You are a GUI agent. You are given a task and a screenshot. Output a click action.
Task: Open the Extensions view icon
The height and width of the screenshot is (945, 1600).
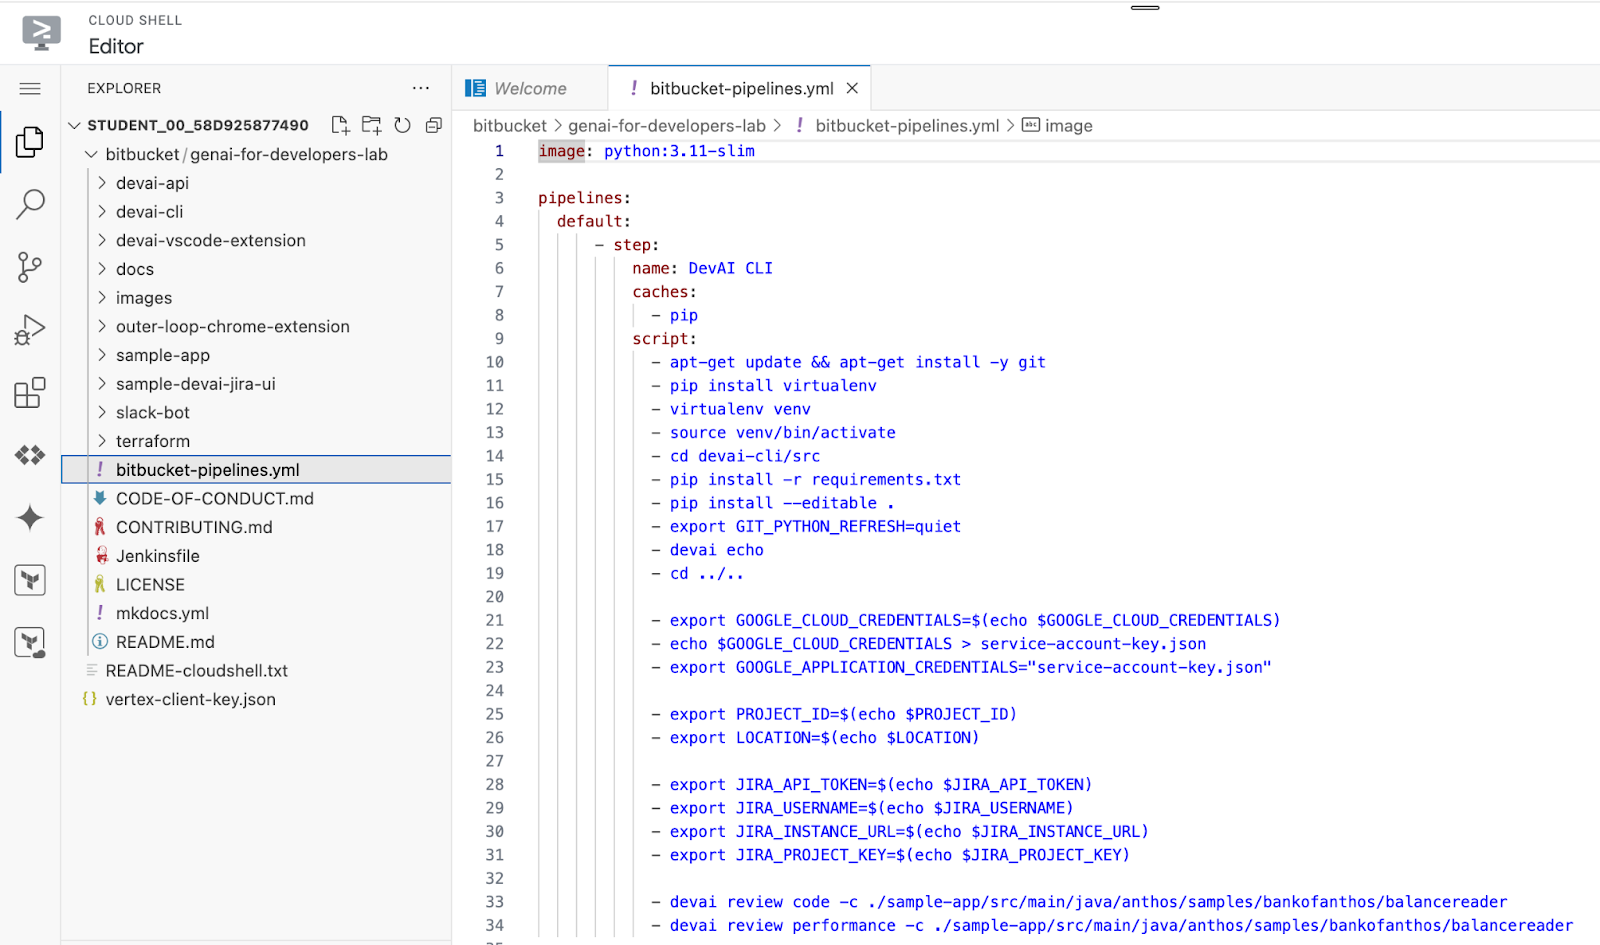point(30,393)
